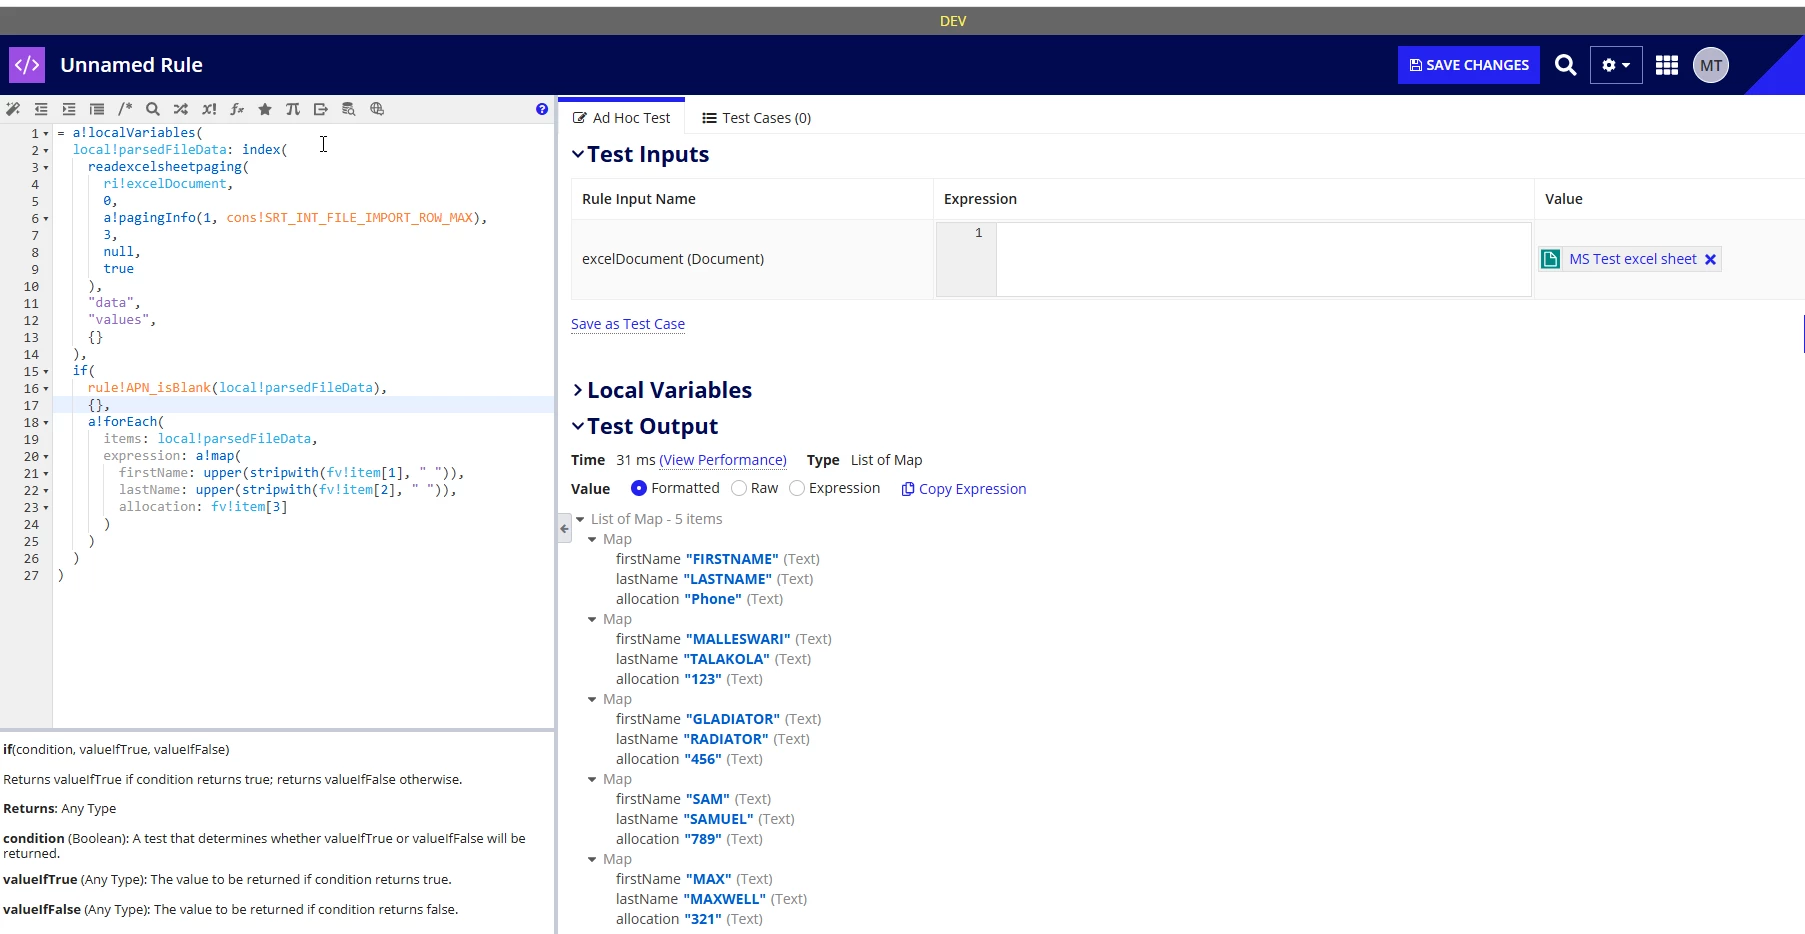Click the export arrow icon in editor toolbar

[x=321, y=109]
